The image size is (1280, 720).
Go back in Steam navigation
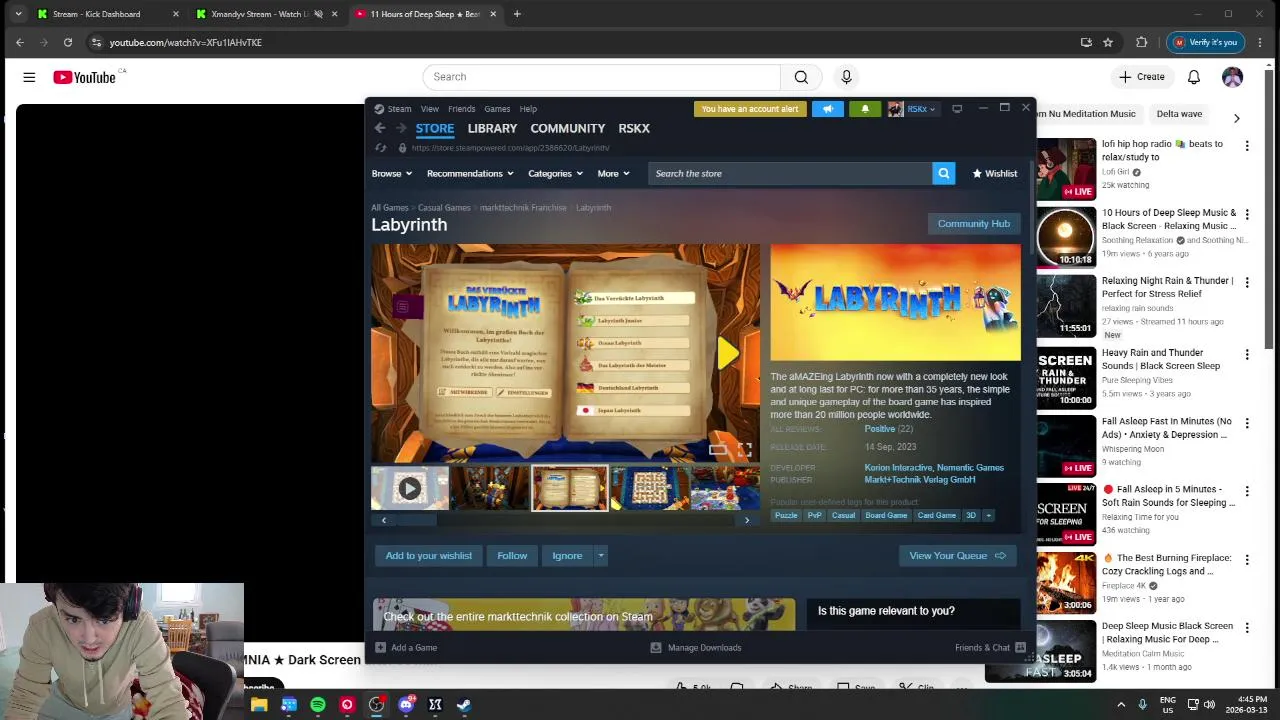[380, 128]
